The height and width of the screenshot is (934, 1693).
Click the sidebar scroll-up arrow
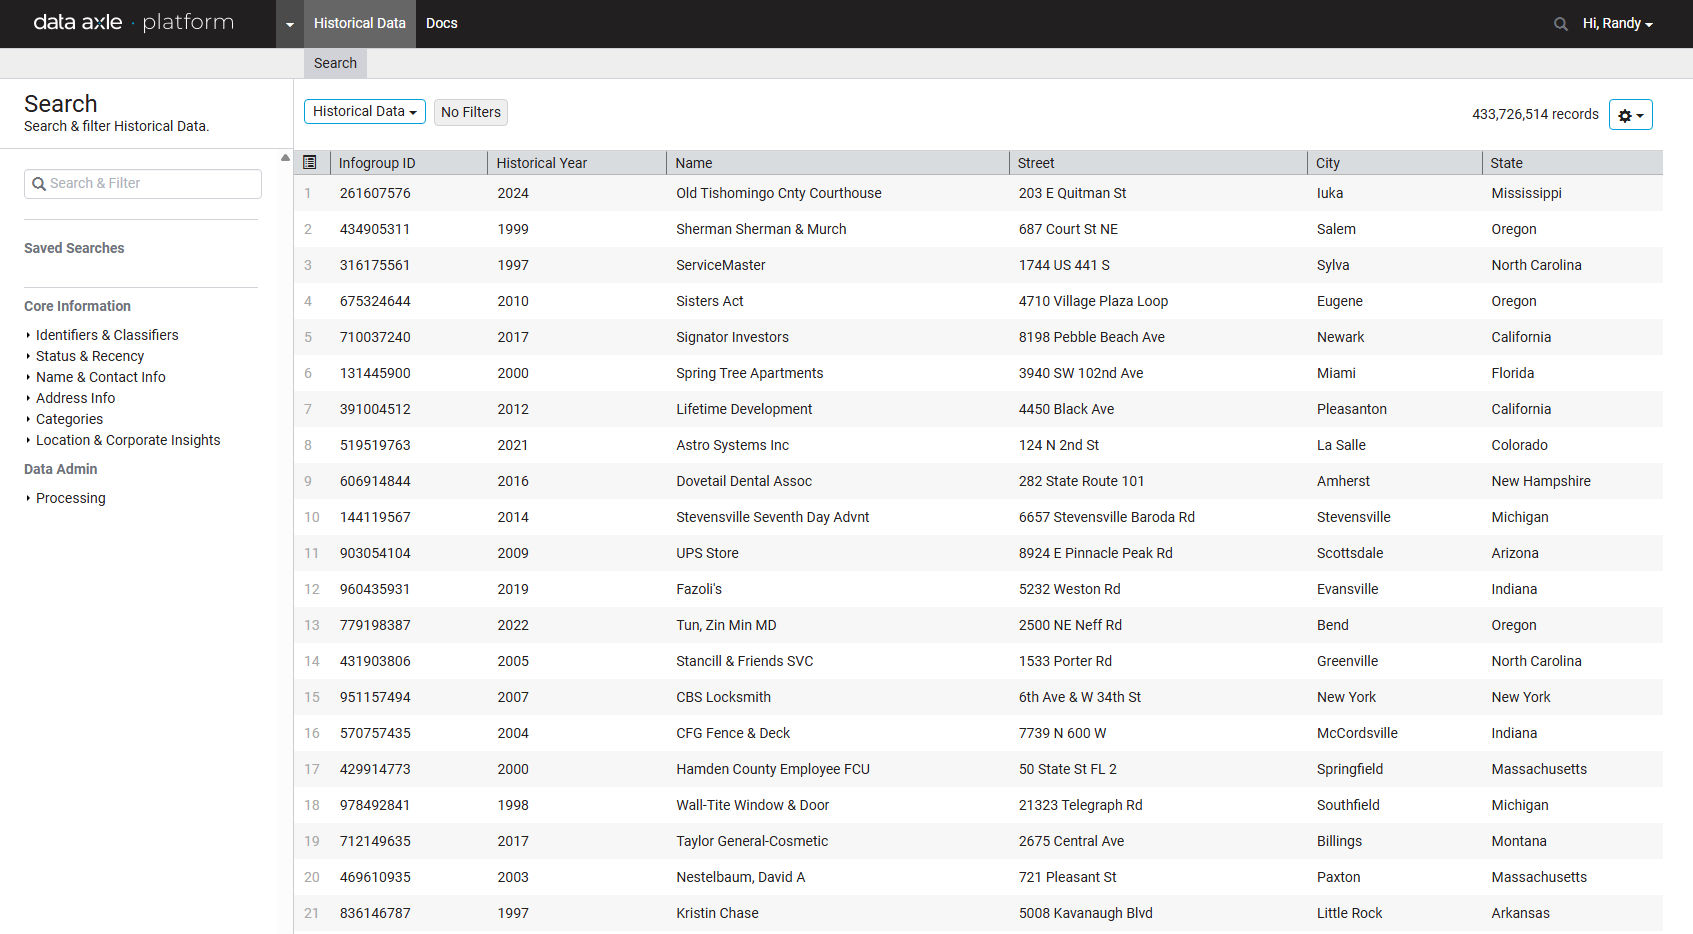click(x=285, y=158)
